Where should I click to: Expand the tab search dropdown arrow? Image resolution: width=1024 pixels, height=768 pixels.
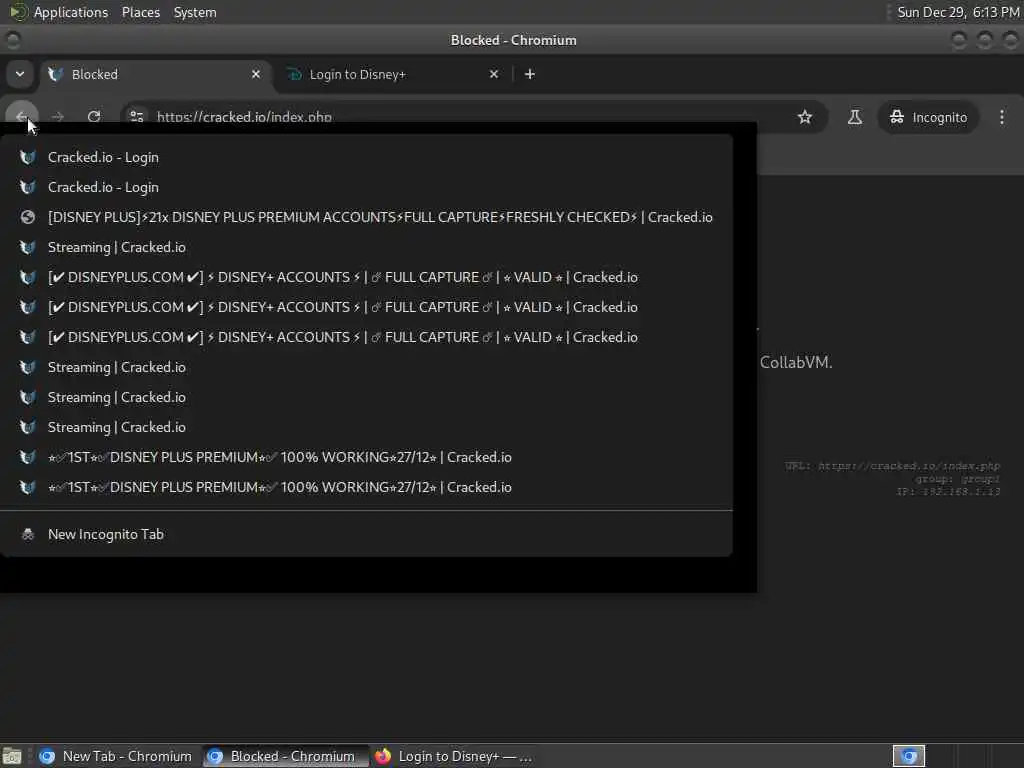(x=20, y=74)
